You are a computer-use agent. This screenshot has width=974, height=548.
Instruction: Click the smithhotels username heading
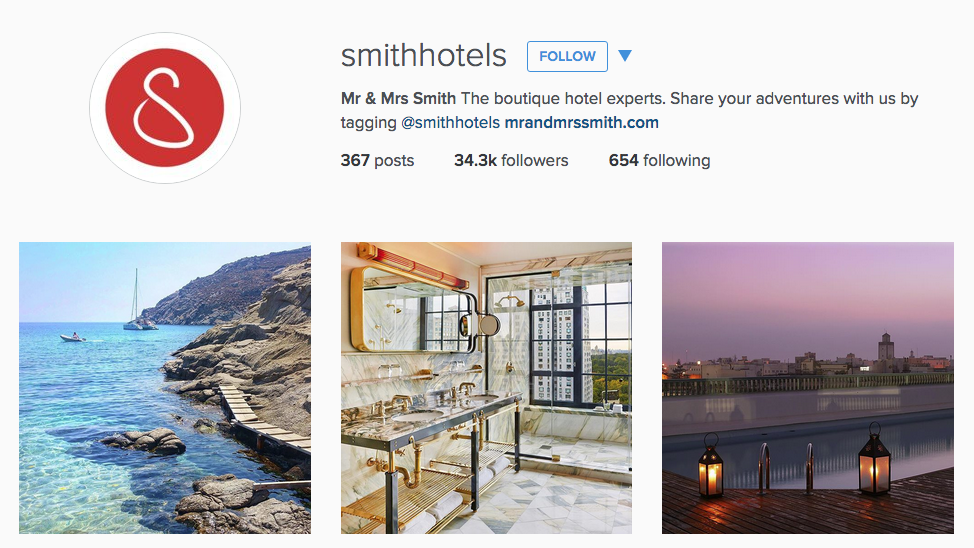(424, 56)
